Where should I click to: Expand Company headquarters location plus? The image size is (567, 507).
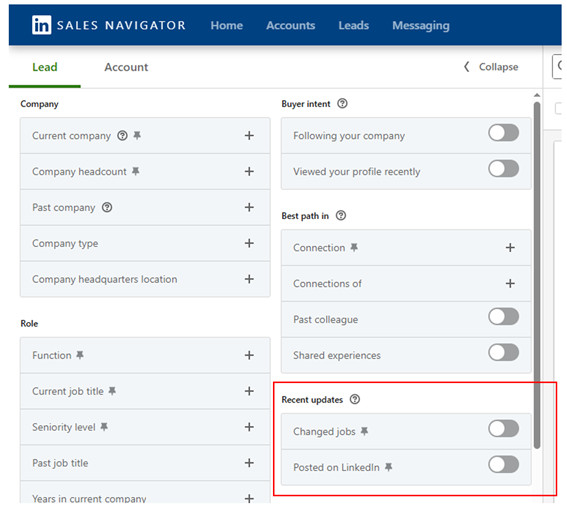(x=249, y=279)
